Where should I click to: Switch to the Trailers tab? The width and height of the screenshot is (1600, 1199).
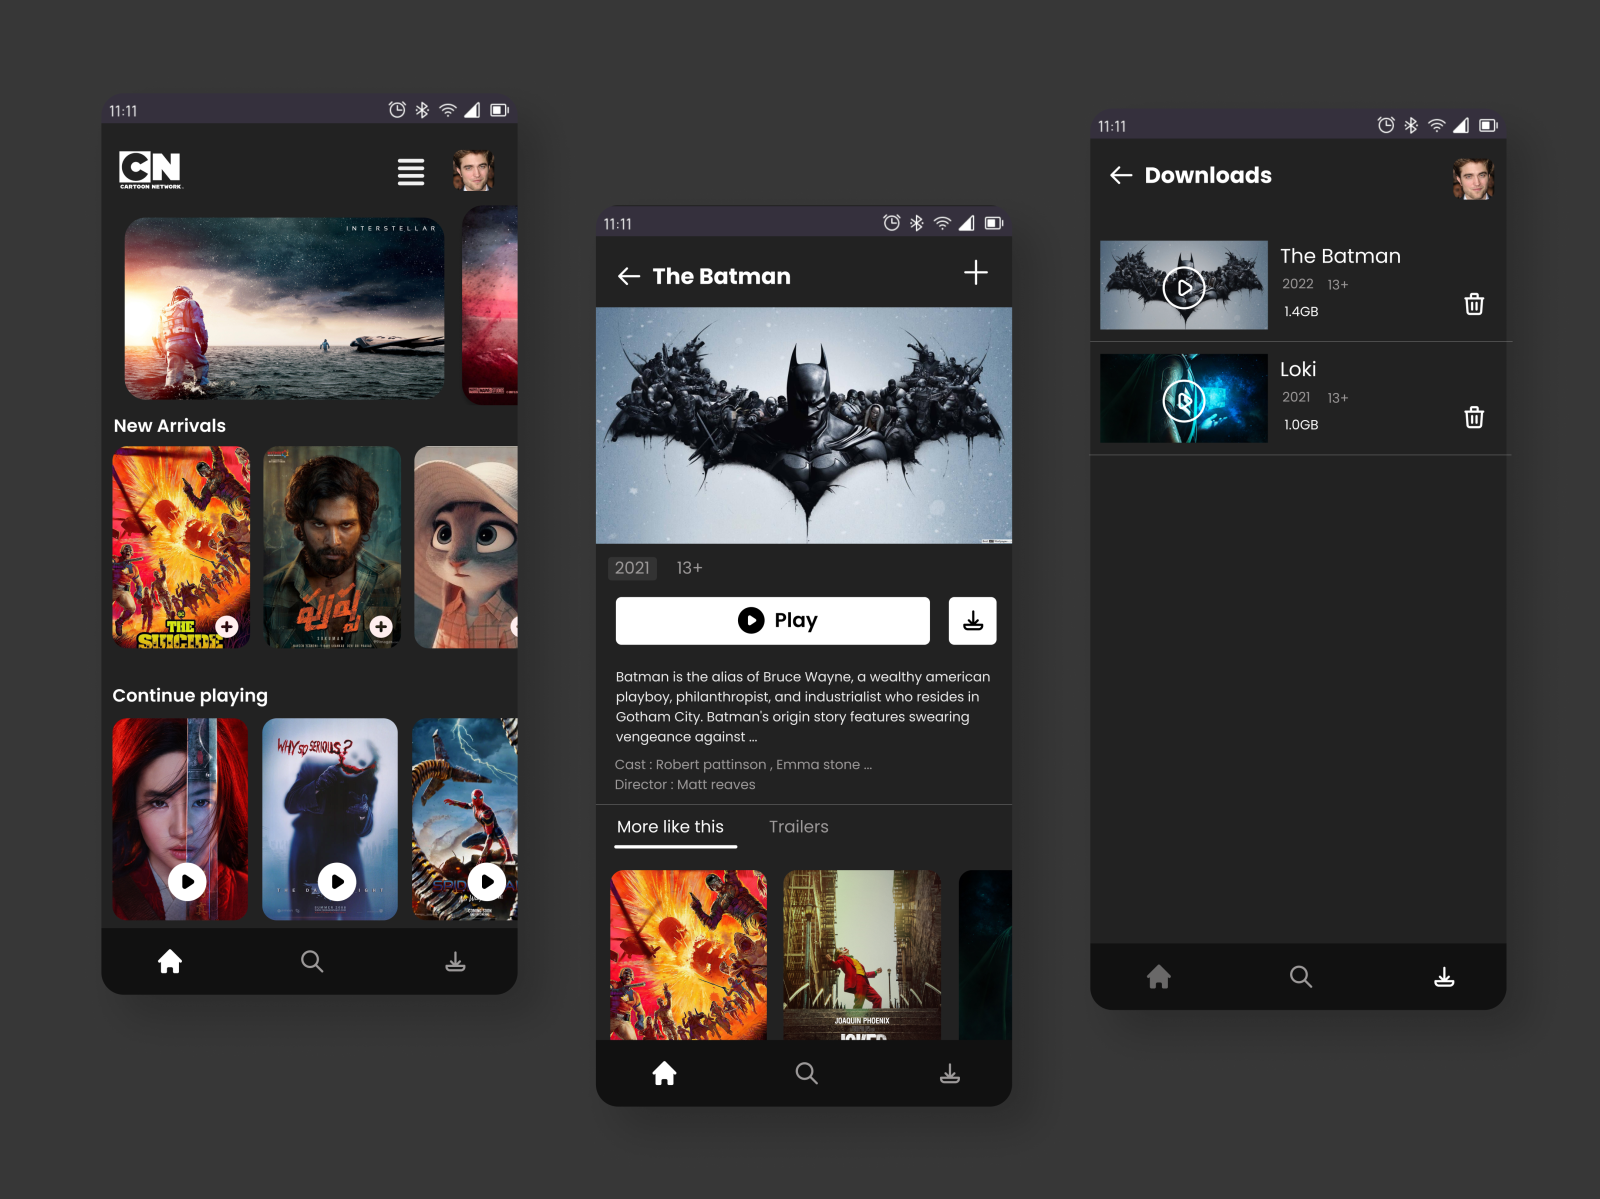(798, 827)
